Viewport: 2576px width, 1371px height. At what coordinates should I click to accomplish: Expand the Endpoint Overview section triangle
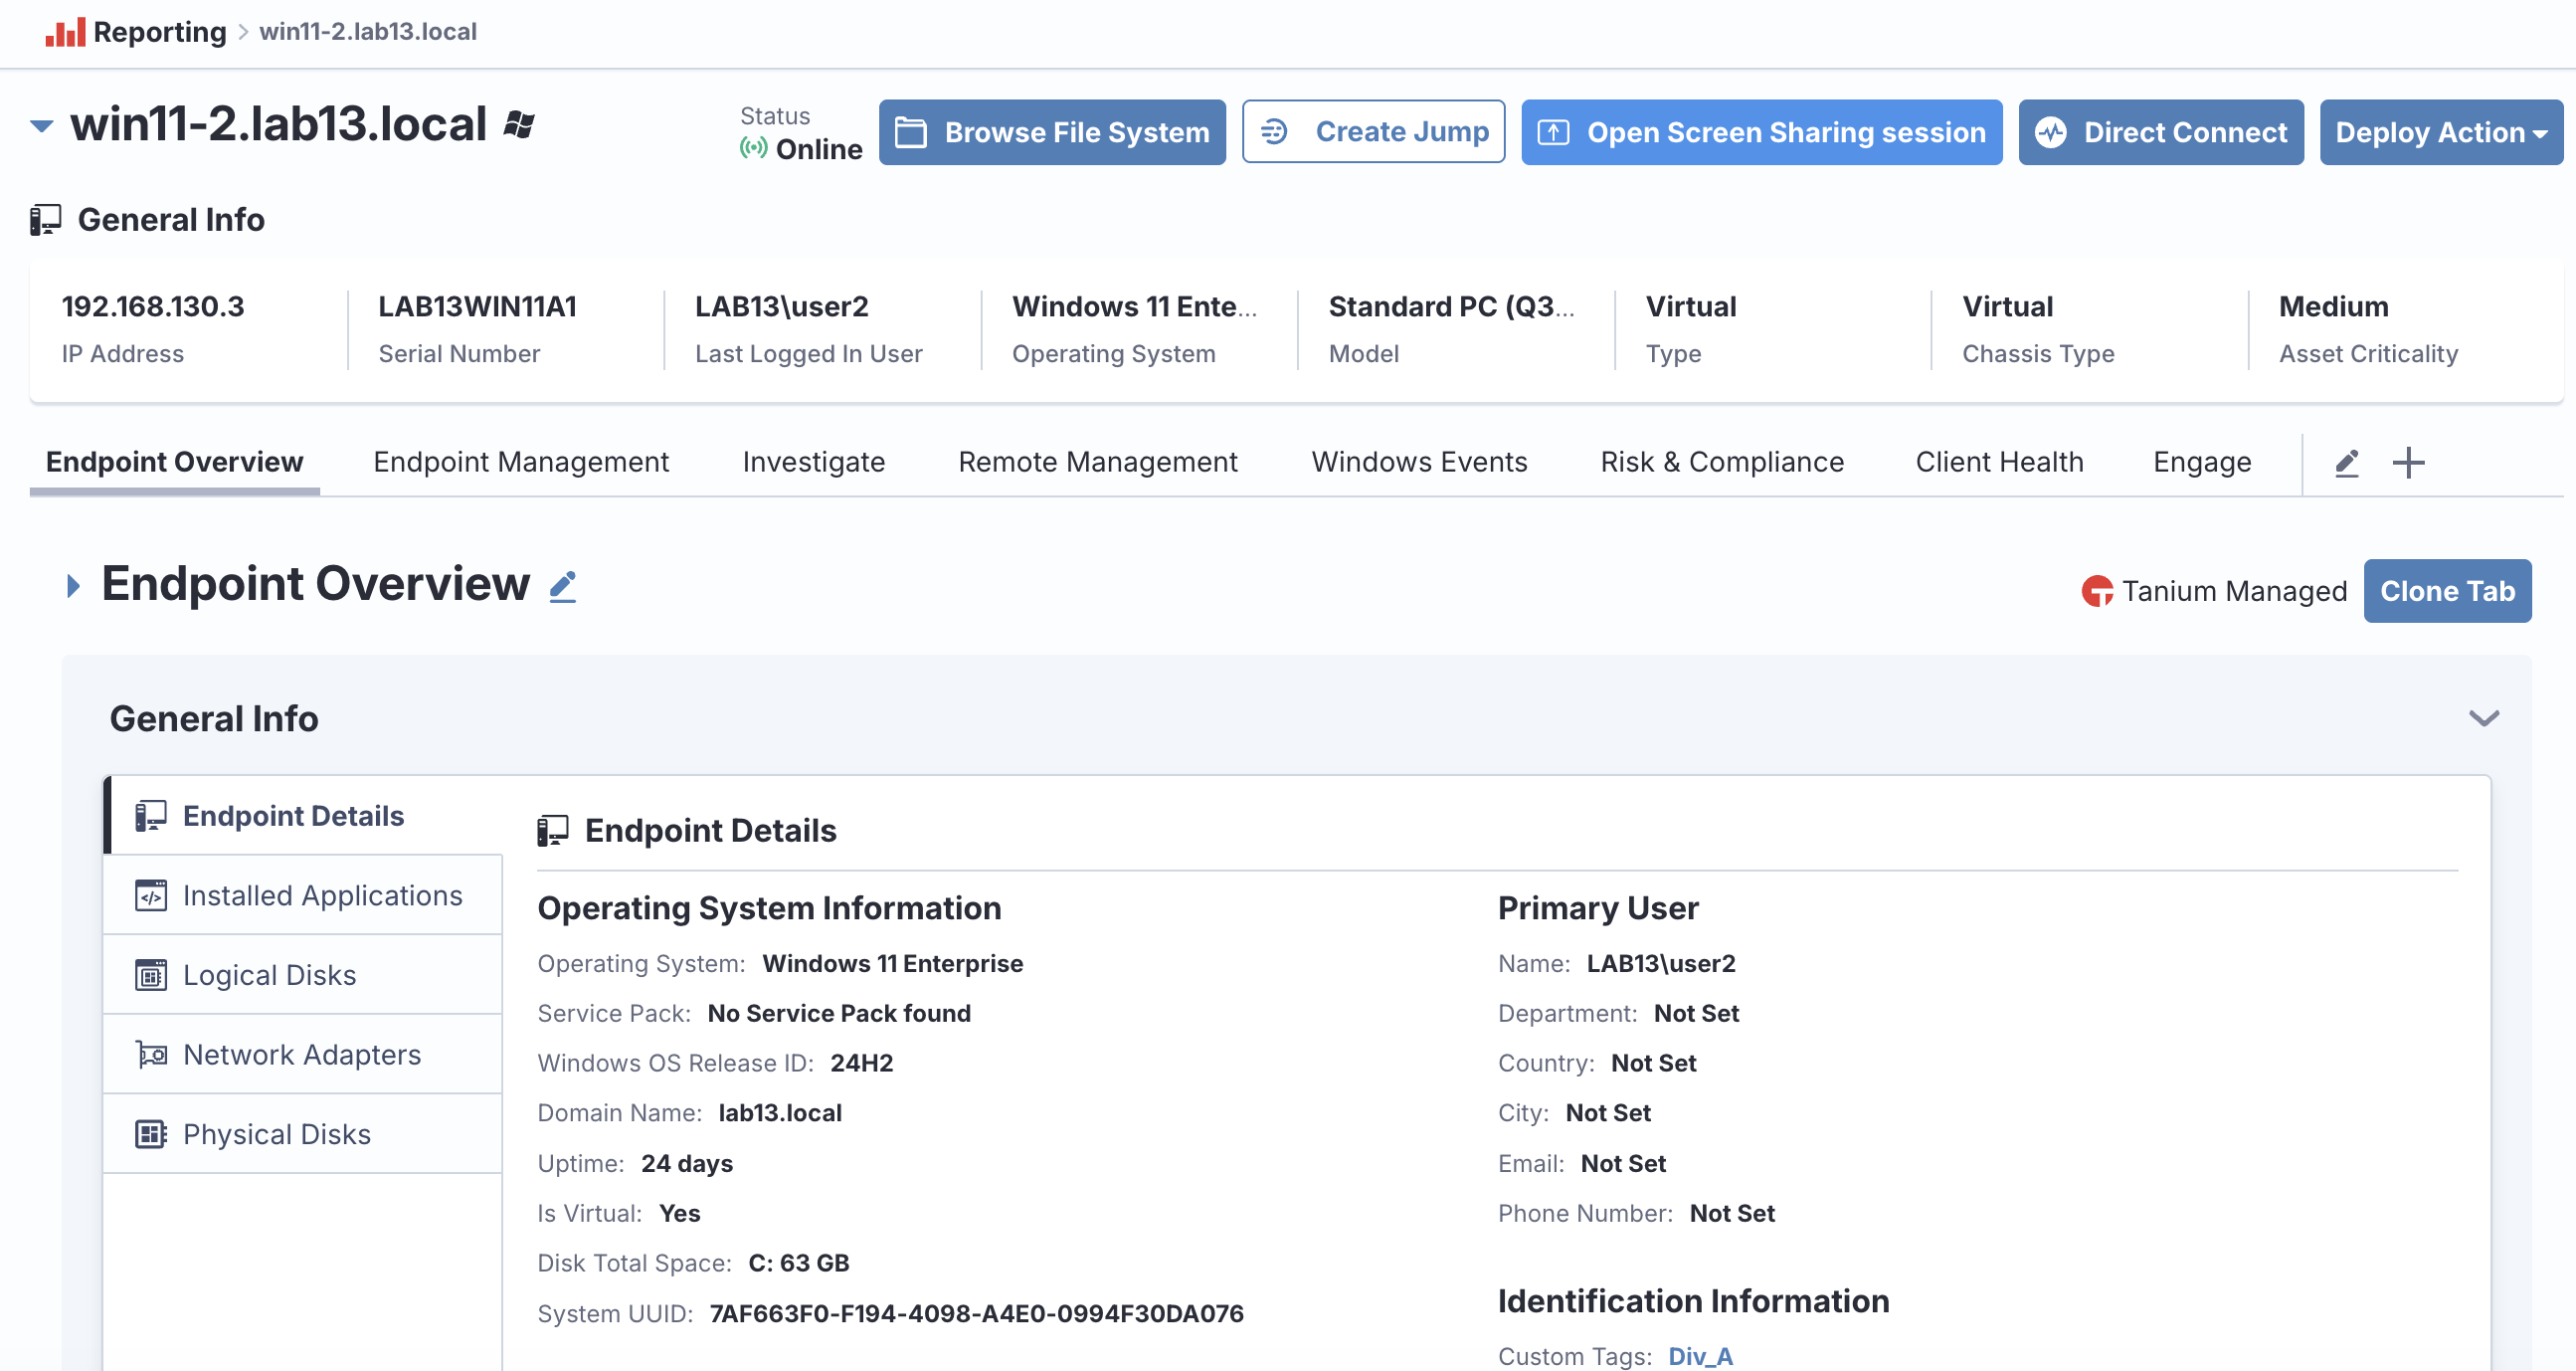coord(73,586)
